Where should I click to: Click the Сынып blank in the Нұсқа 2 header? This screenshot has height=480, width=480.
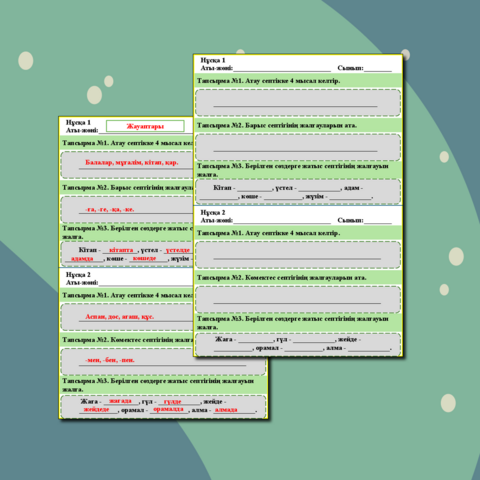click(x=378, y=223)
